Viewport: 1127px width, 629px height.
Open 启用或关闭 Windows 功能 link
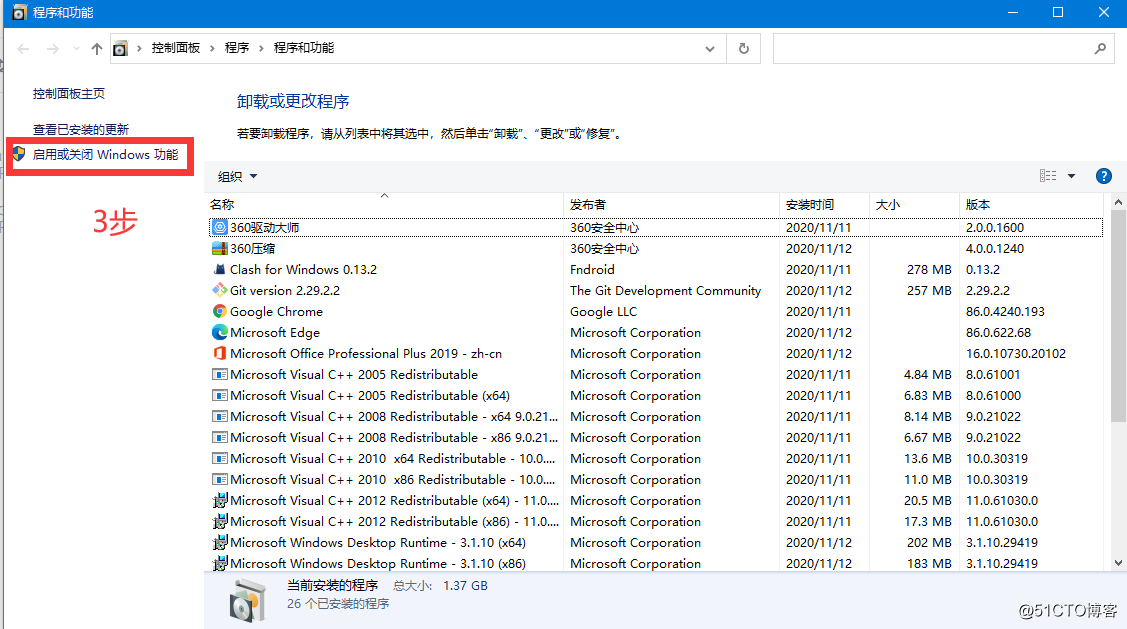point(105,155)
